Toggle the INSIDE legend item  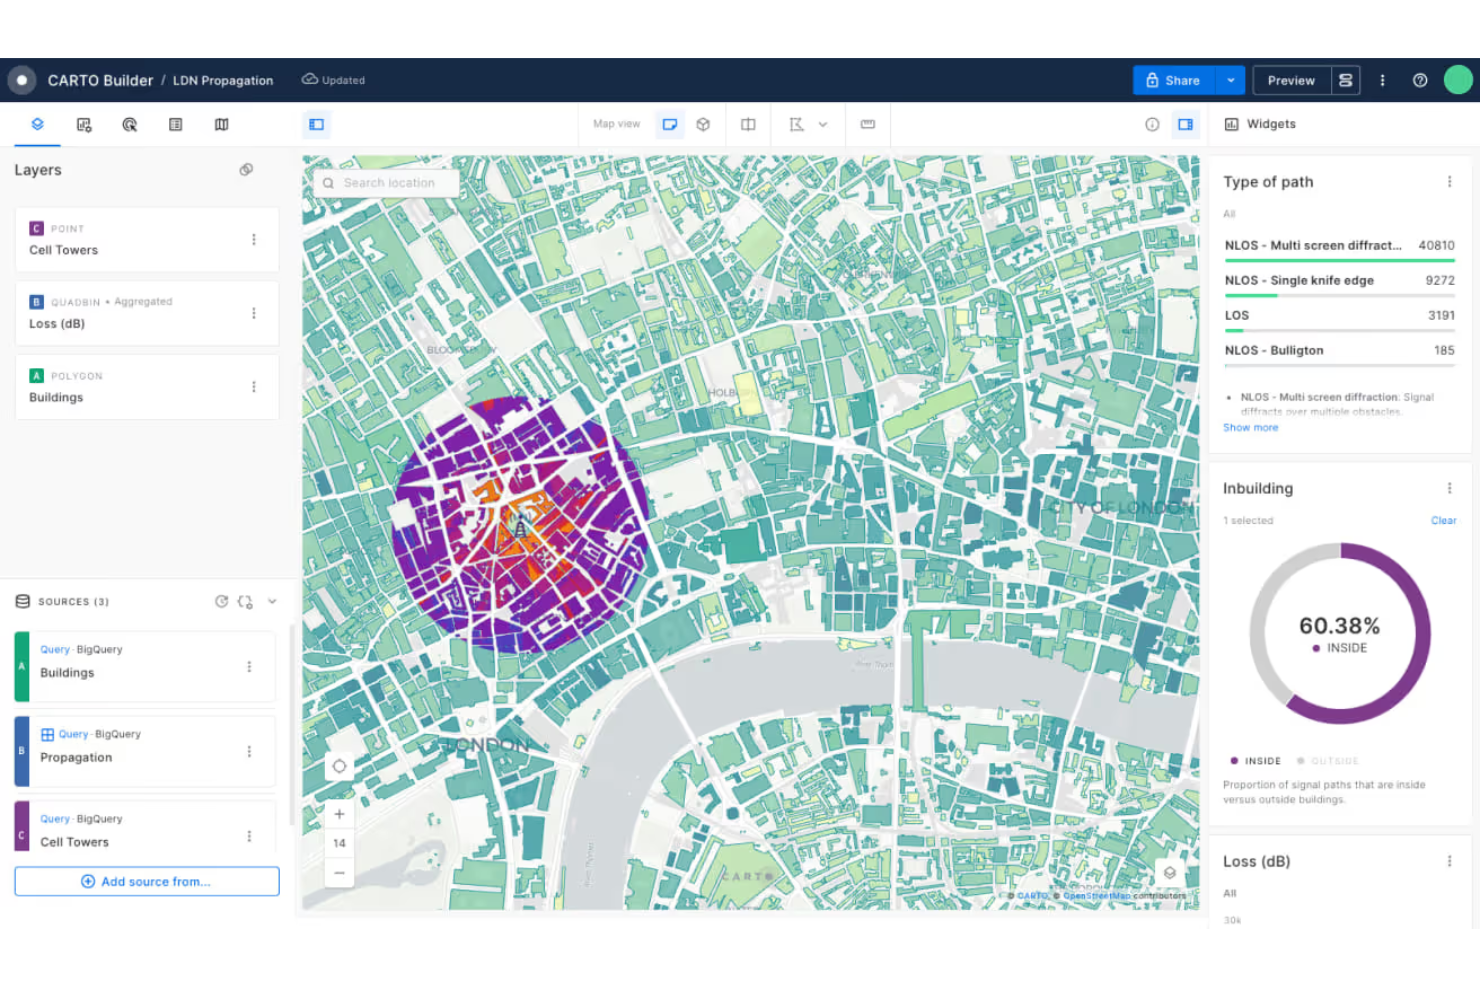click(x=1256, y=761)
